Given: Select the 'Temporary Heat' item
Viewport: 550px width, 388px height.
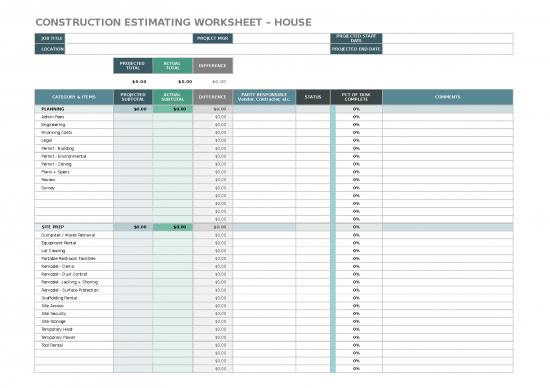Looking at the screenshot, I should coord(56,329).
